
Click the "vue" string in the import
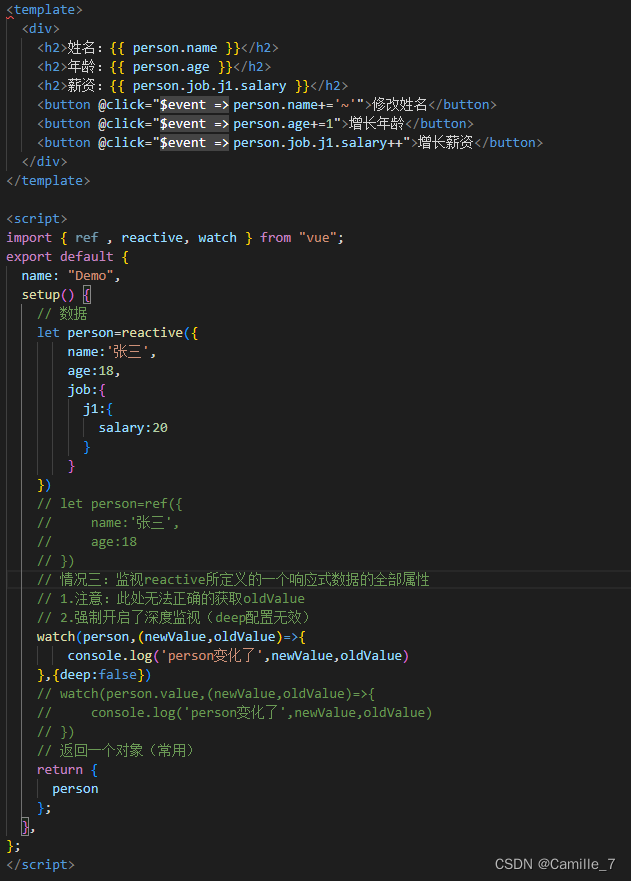point(317,238)
